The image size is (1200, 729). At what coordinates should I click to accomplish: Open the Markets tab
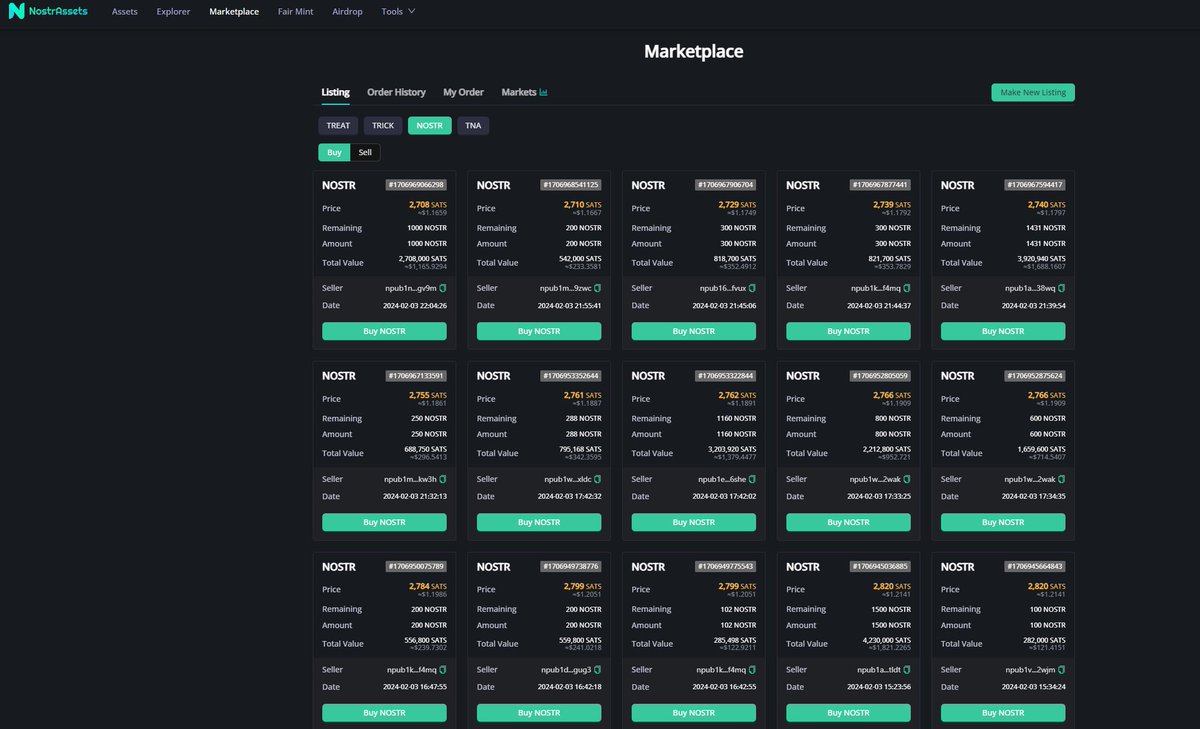tap(524, 92)
